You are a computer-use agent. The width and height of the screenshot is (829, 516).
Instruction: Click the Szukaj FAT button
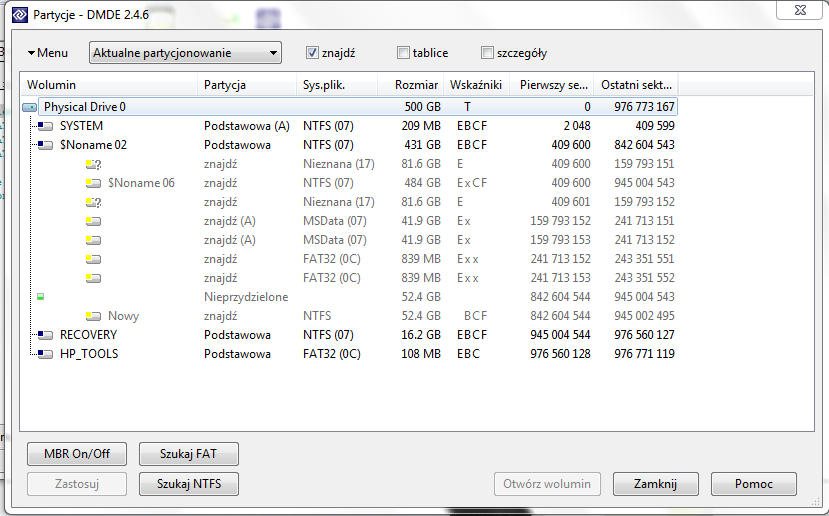(x=189, y=454)
